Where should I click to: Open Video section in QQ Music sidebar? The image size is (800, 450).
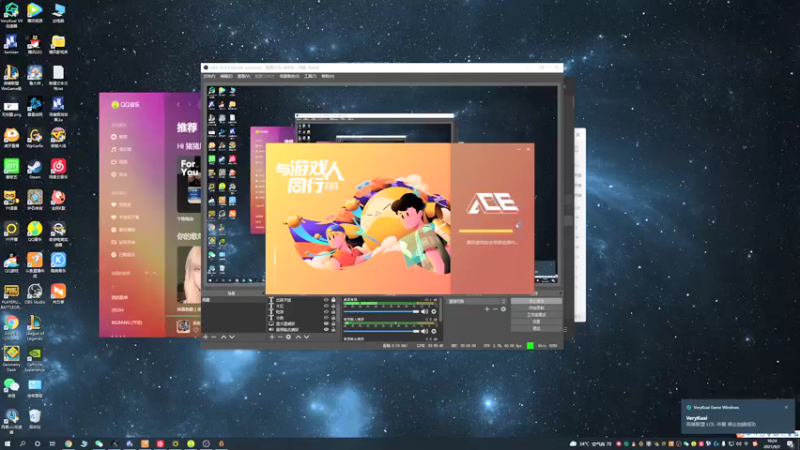click(119, 162)
